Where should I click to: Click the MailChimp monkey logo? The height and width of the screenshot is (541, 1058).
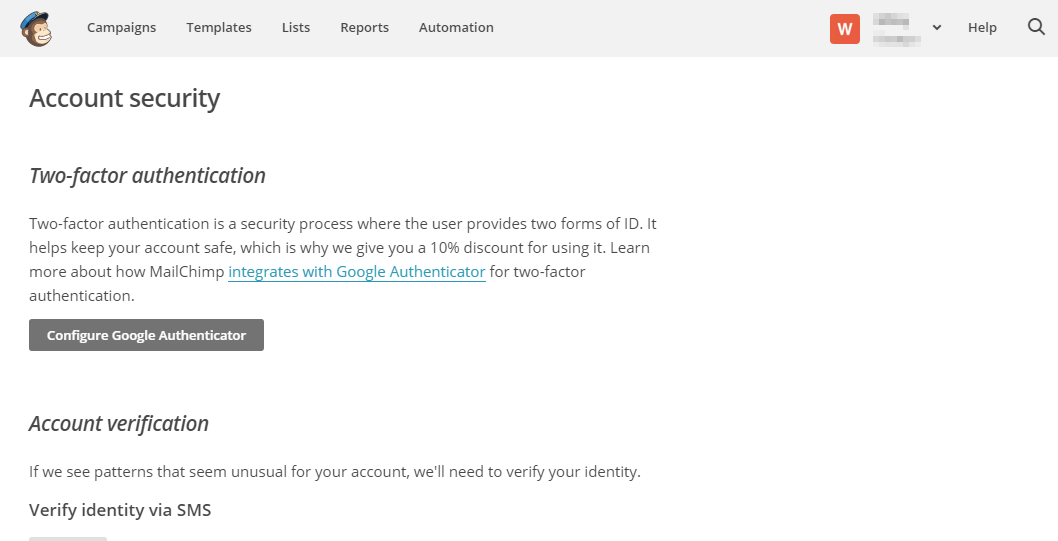36,28
